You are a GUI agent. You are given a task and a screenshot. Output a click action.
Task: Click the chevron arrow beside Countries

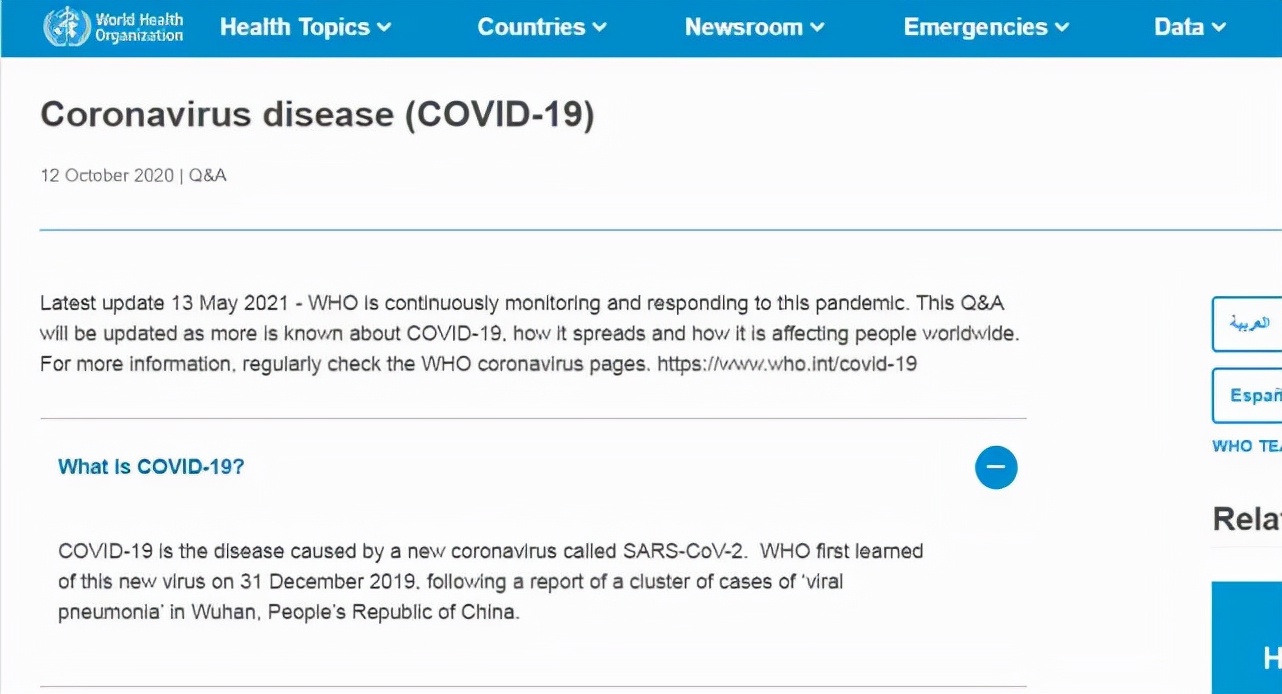pyautogui.click(x=600, y=28)
